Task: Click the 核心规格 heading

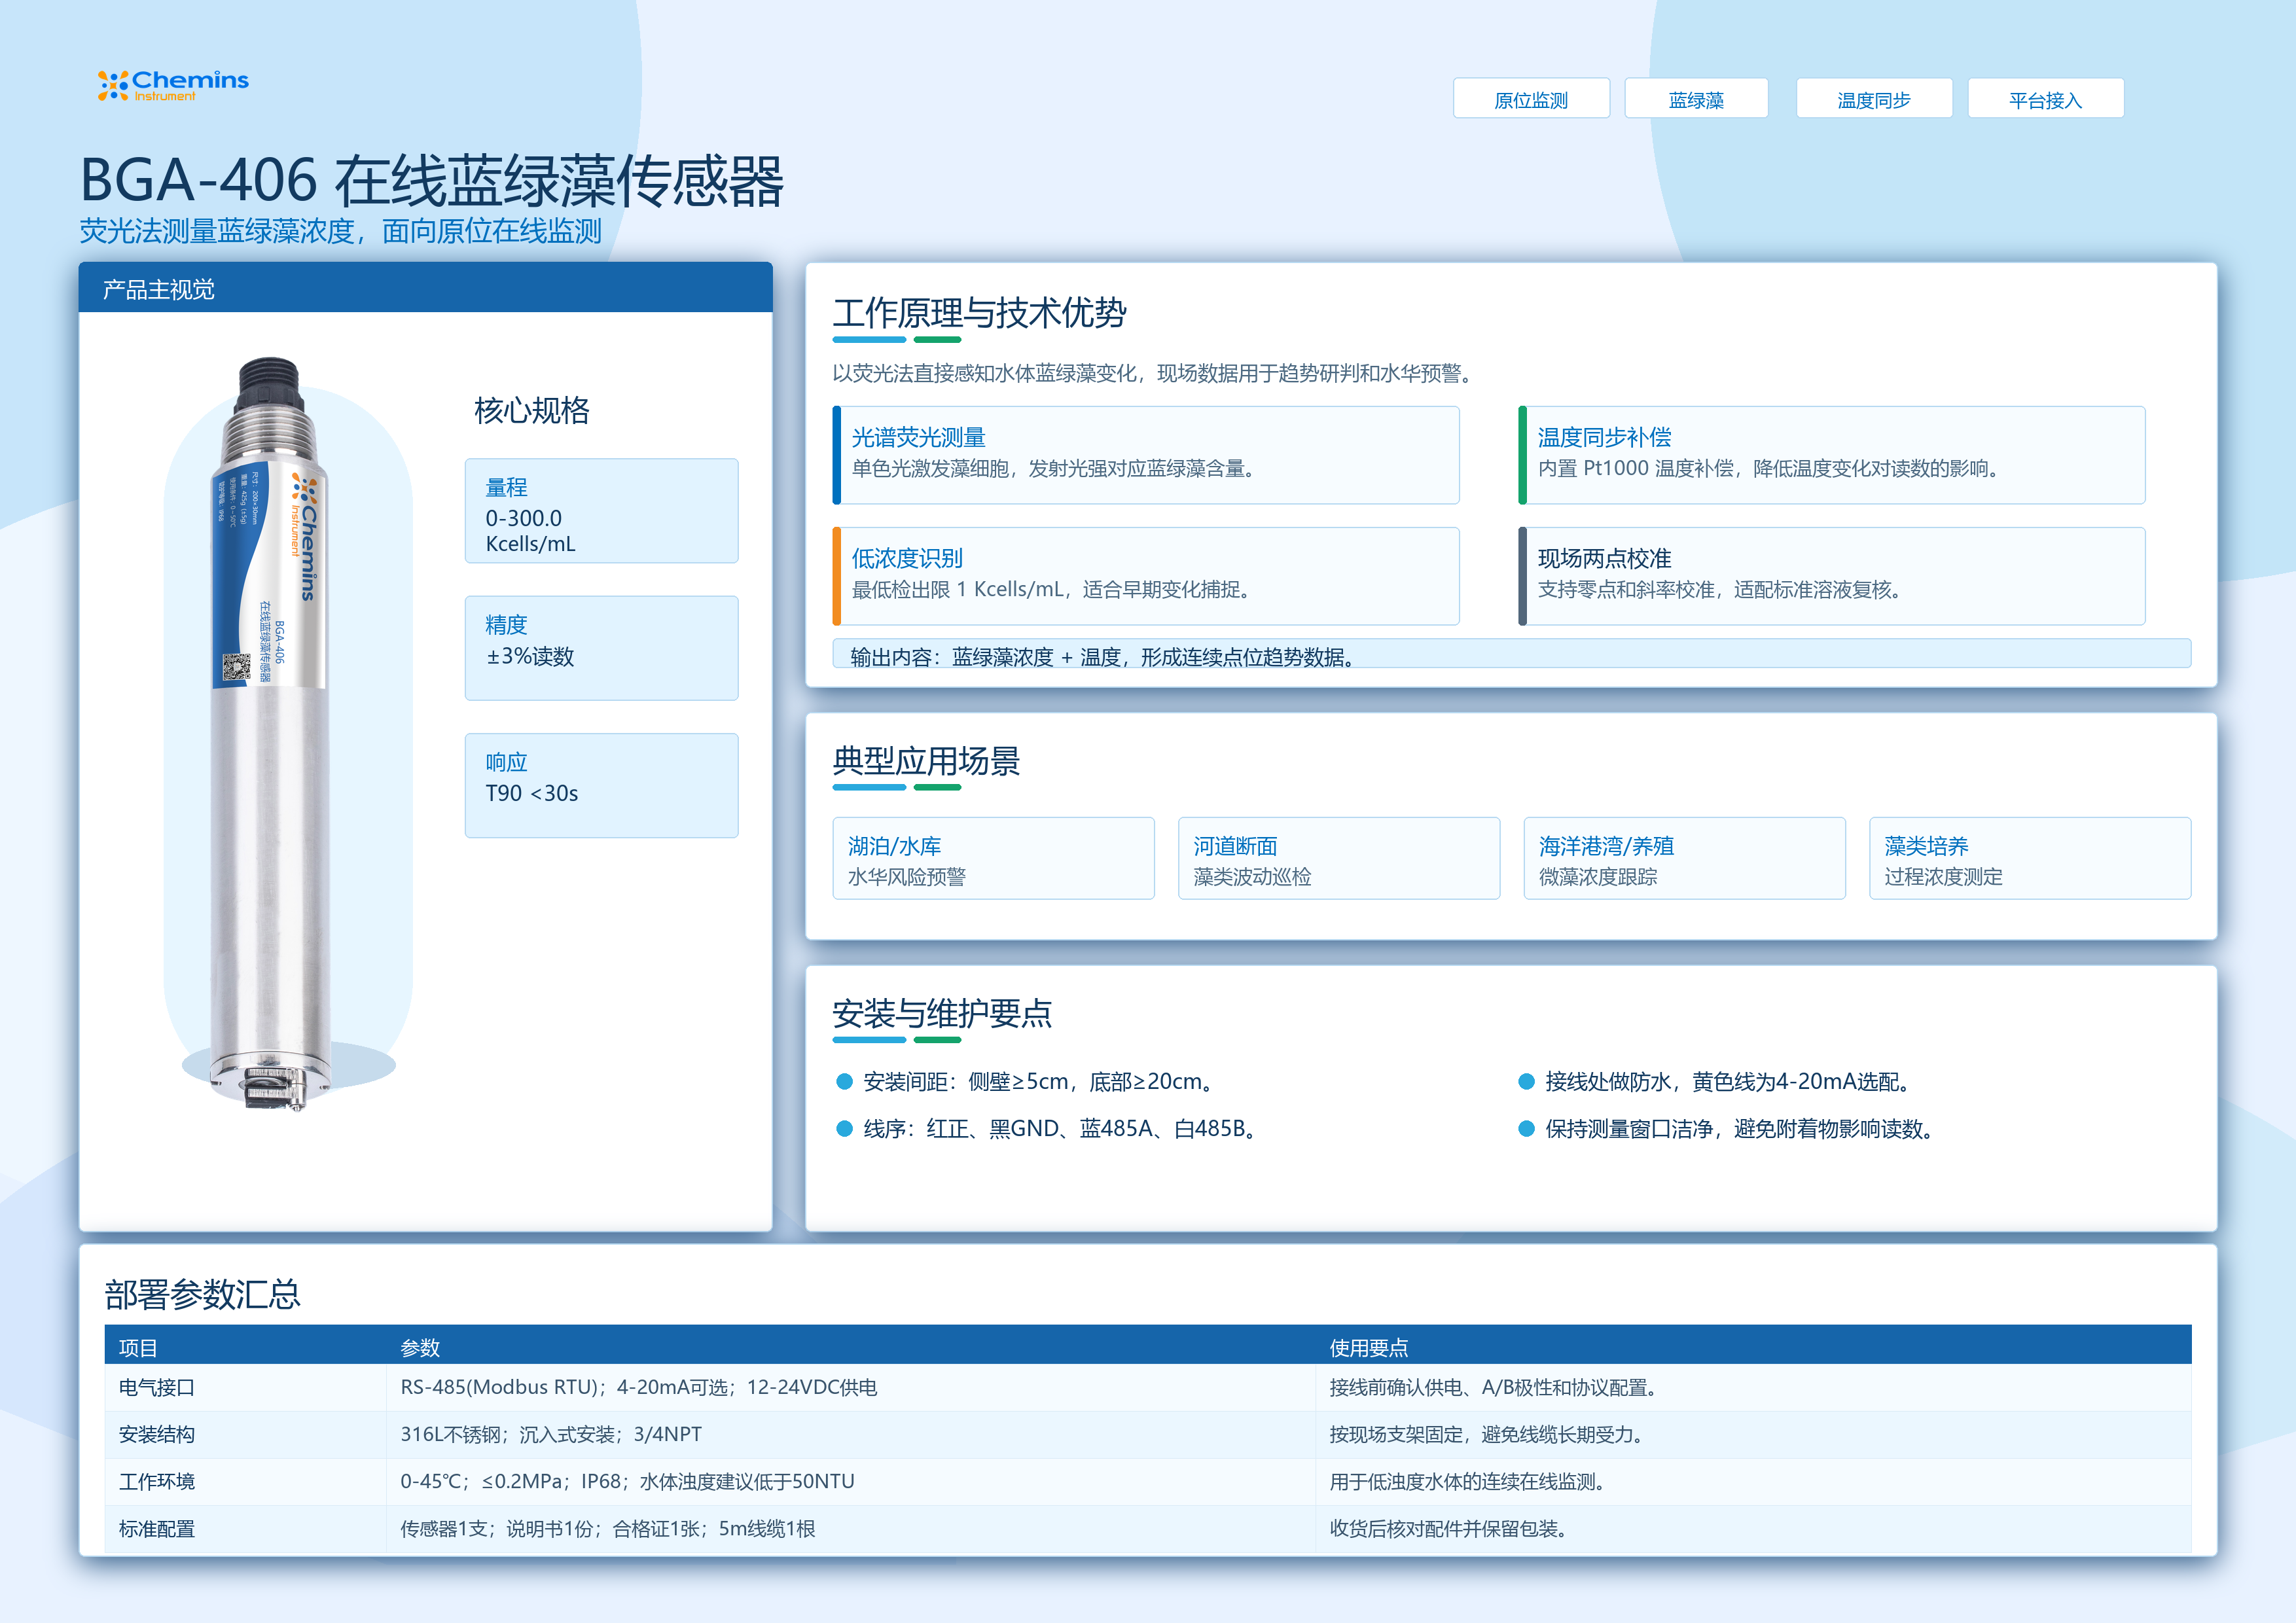Action: tap(531, 410)
